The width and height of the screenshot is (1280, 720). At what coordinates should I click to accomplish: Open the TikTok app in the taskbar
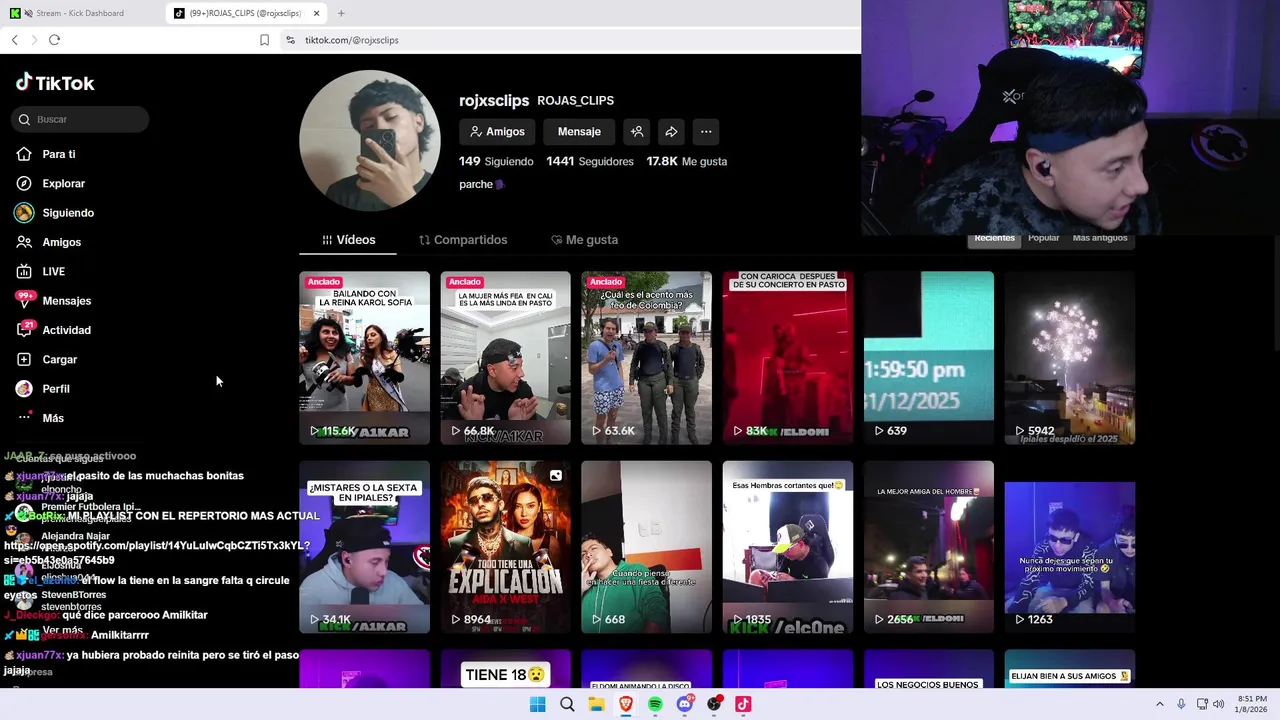743,704
